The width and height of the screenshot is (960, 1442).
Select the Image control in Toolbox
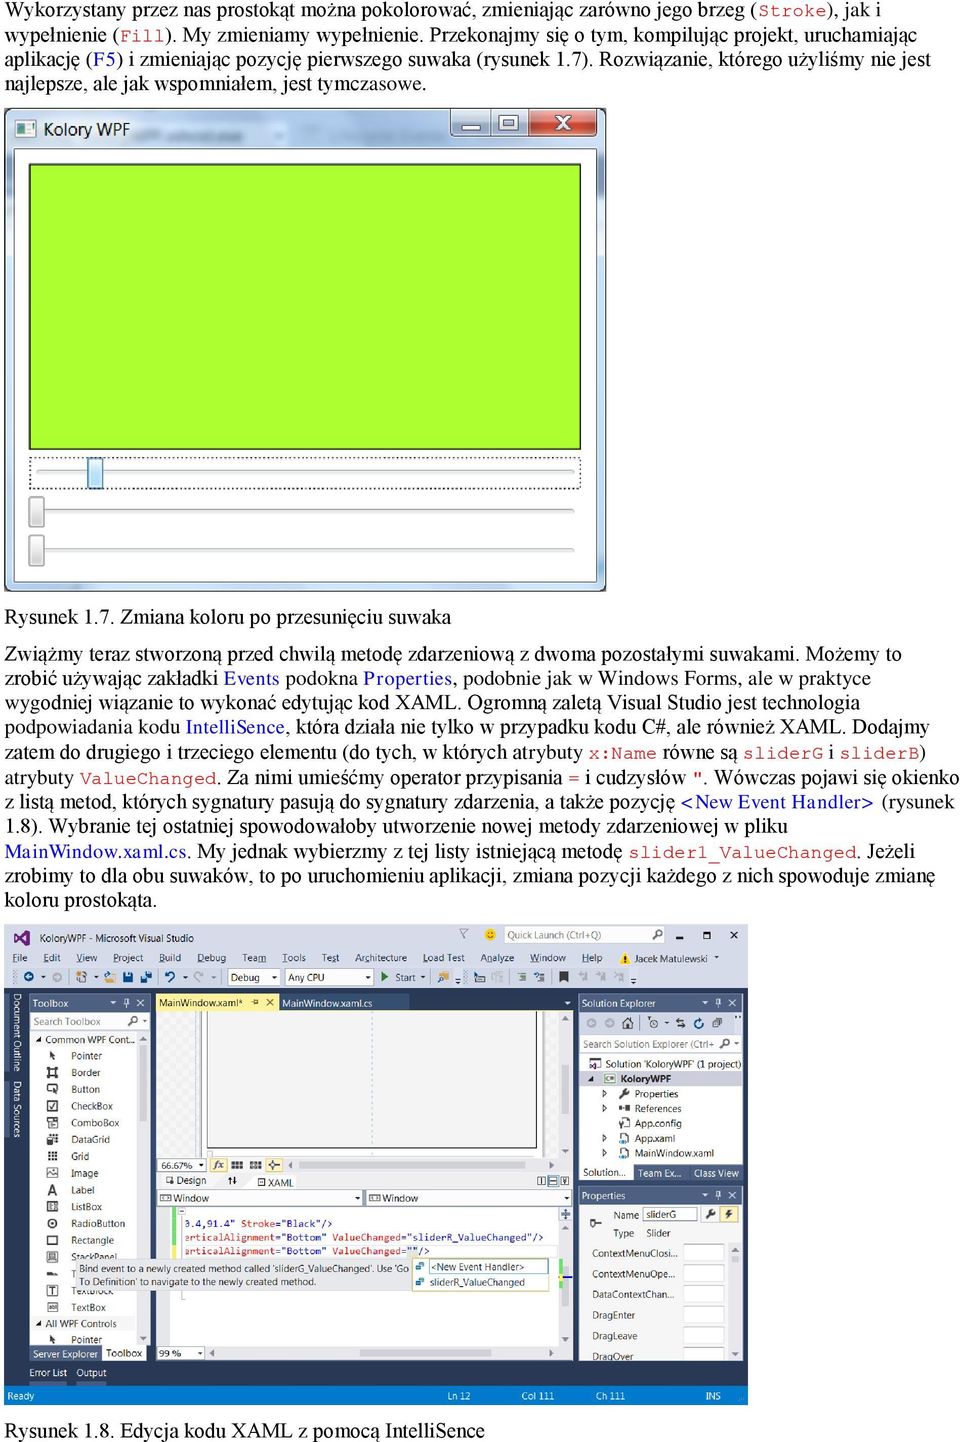(84, 1174)
